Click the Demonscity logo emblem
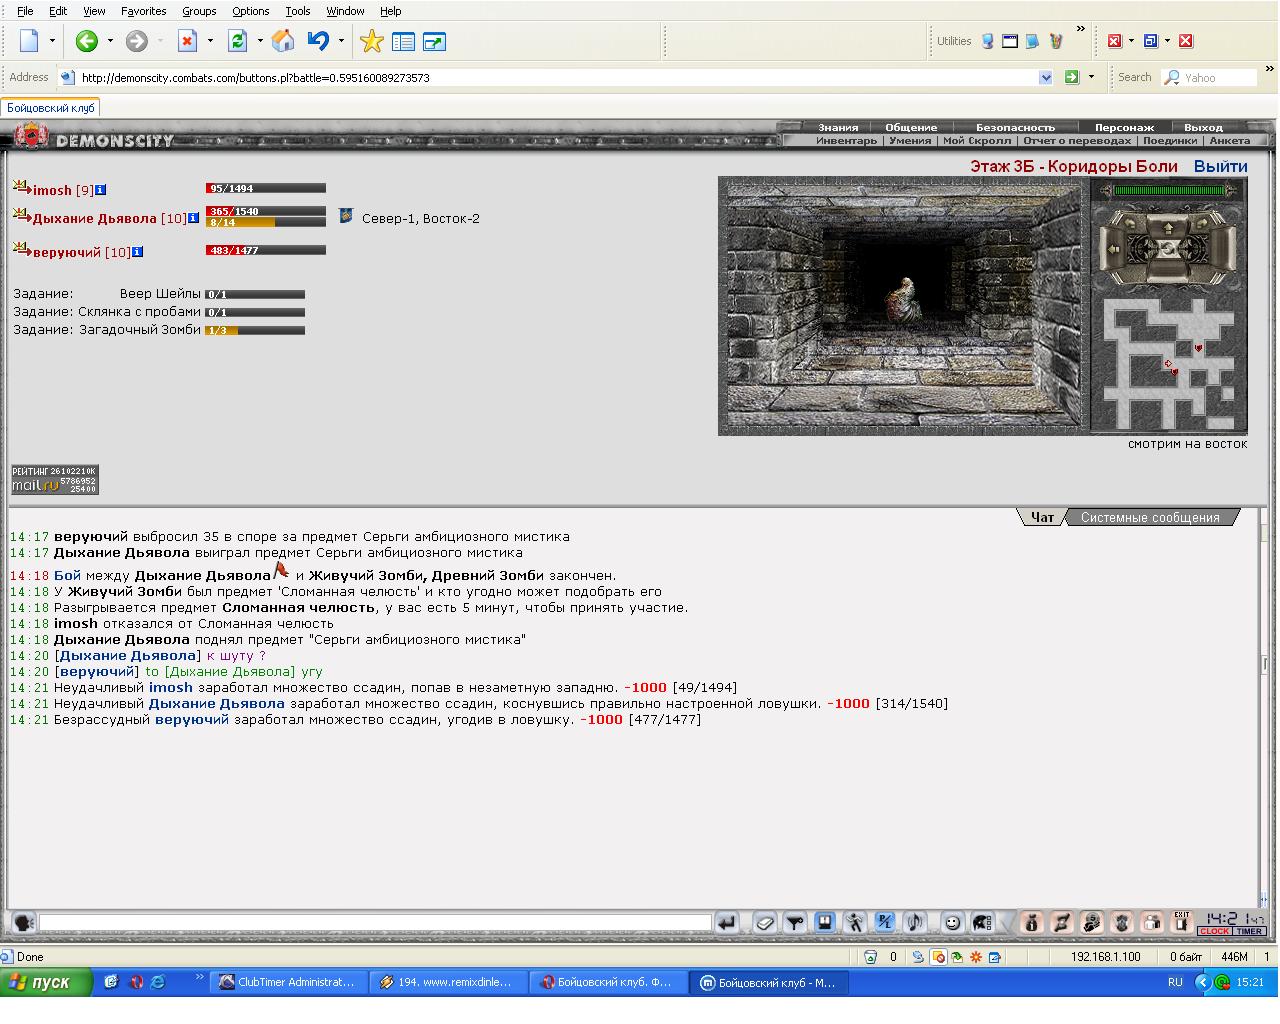The width and height of the screenshot is (1280, 1024). click(31, 136)
